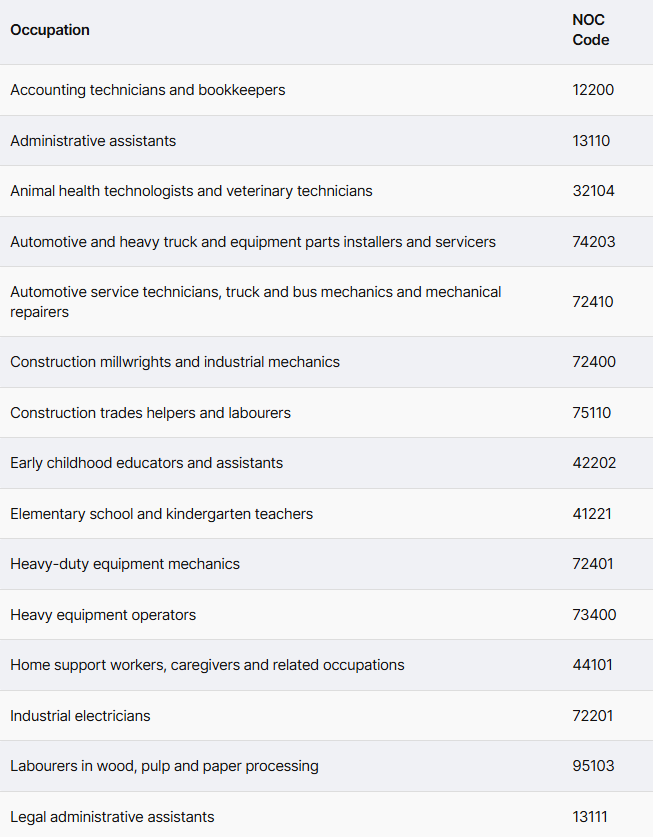Click the Industrial electricians occupation
653x837 pixels.
click(x=80, y=716)
